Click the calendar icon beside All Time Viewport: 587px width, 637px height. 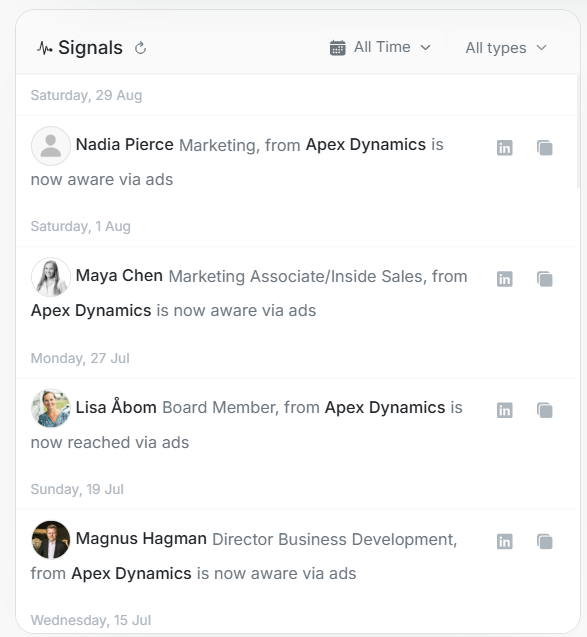[x=338, y=48]
